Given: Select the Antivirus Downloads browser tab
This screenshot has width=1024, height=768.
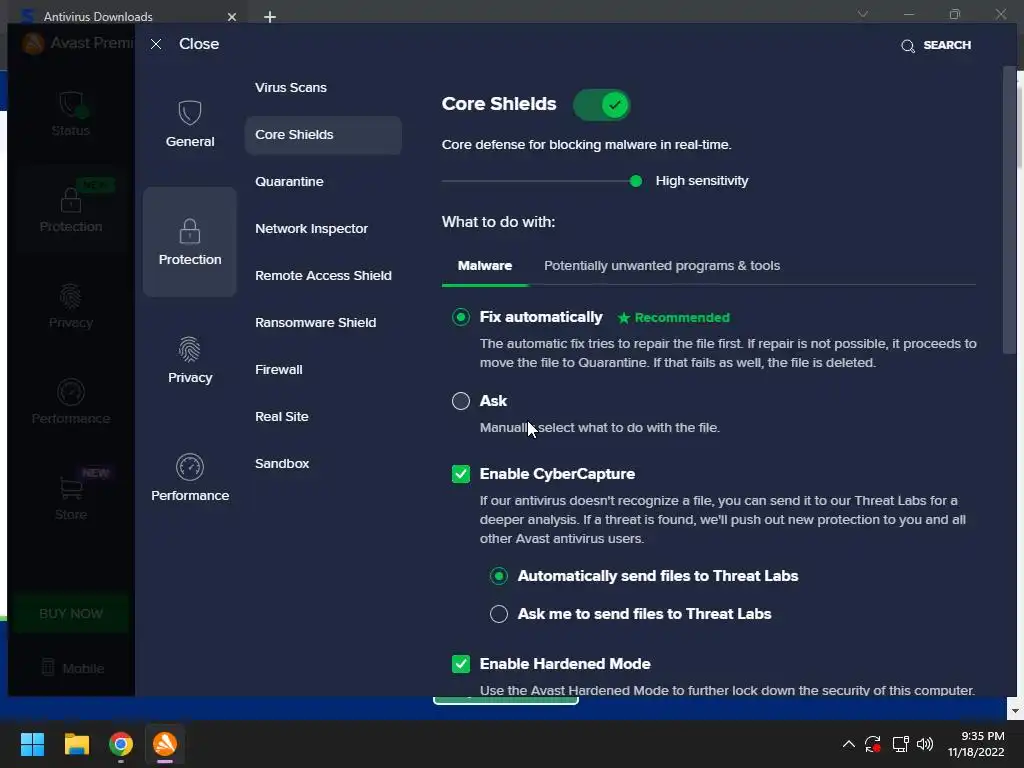Looking at the screenshot, I should (128, 16).
